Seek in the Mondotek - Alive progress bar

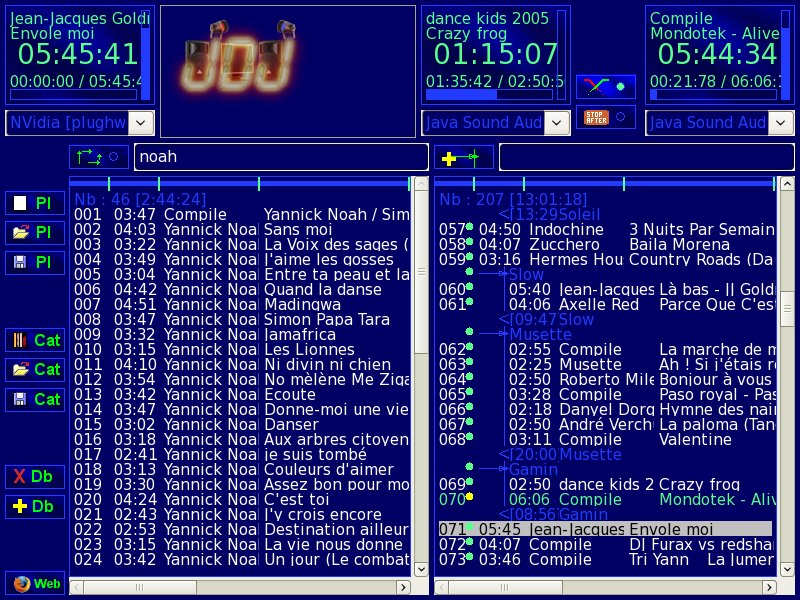point(713,94)
